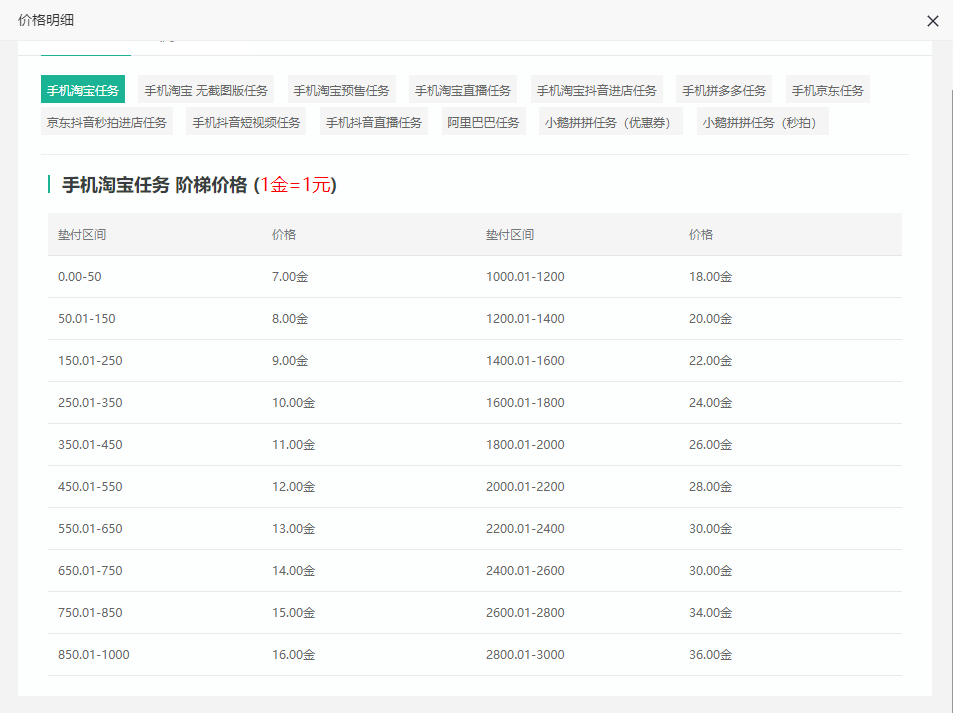This screenshot has width=953, height=713.
Task: Click the 24.00金 price cell
Action: 710,402
